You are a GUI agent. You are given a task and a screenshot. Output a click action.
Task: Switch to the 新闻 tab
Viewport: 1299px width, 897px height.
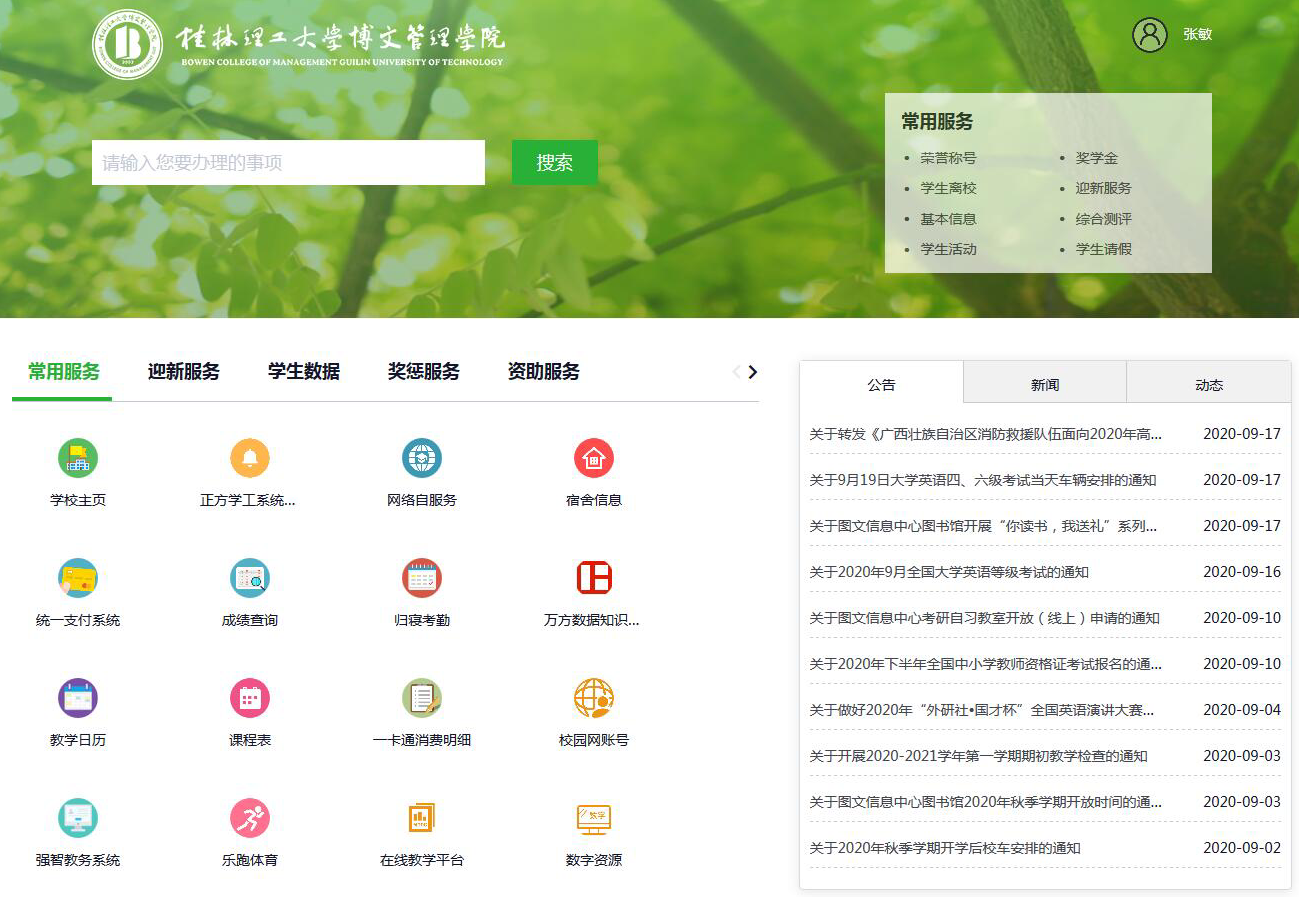pos(1044,384)
